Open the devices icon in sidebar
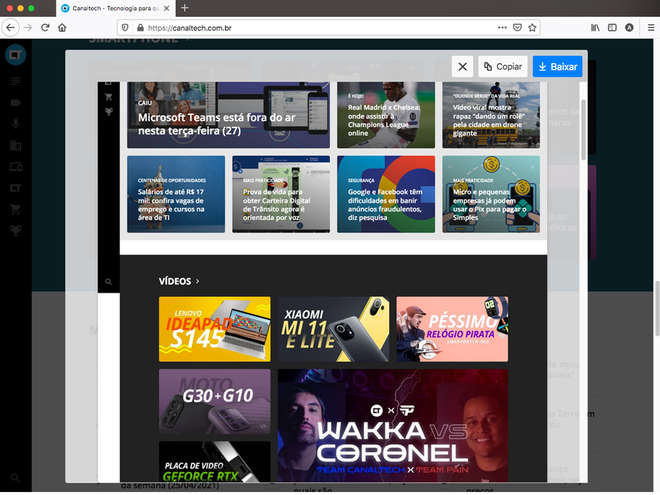 pyautogui.click(x=16, y=167)
